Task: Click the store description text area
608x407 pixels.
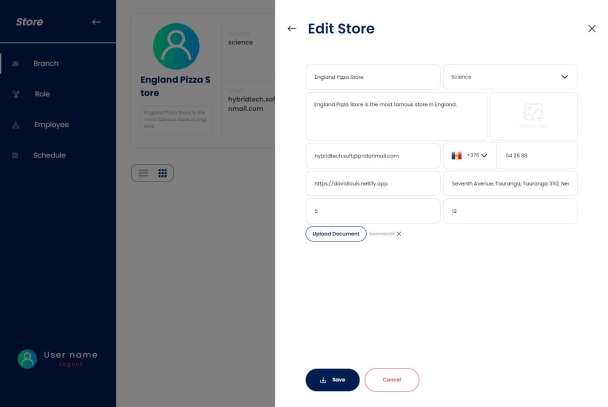Action: [397, 116]
